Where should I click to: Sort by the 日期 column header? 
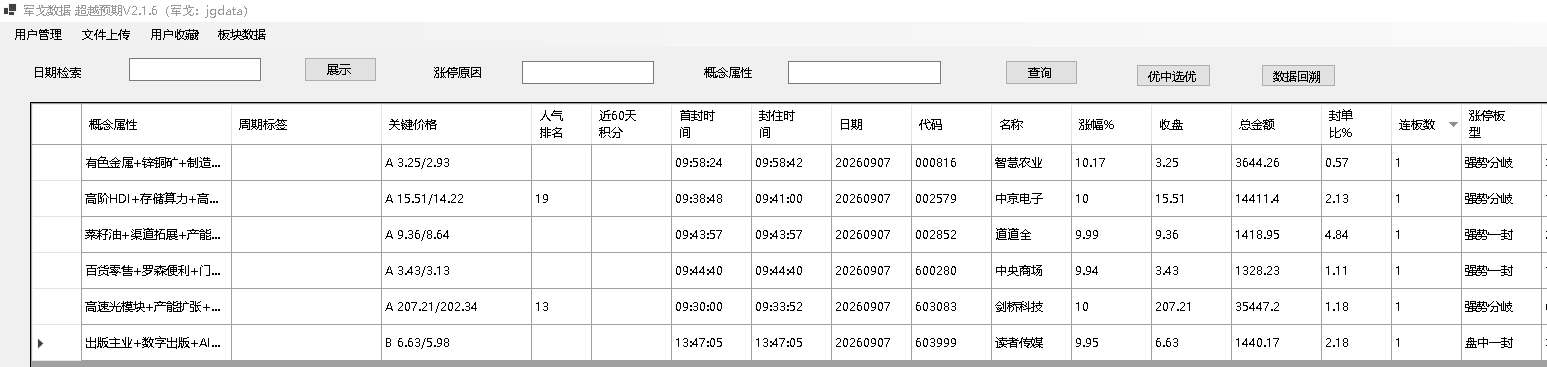pyautogui.click(x=871, y=125)
